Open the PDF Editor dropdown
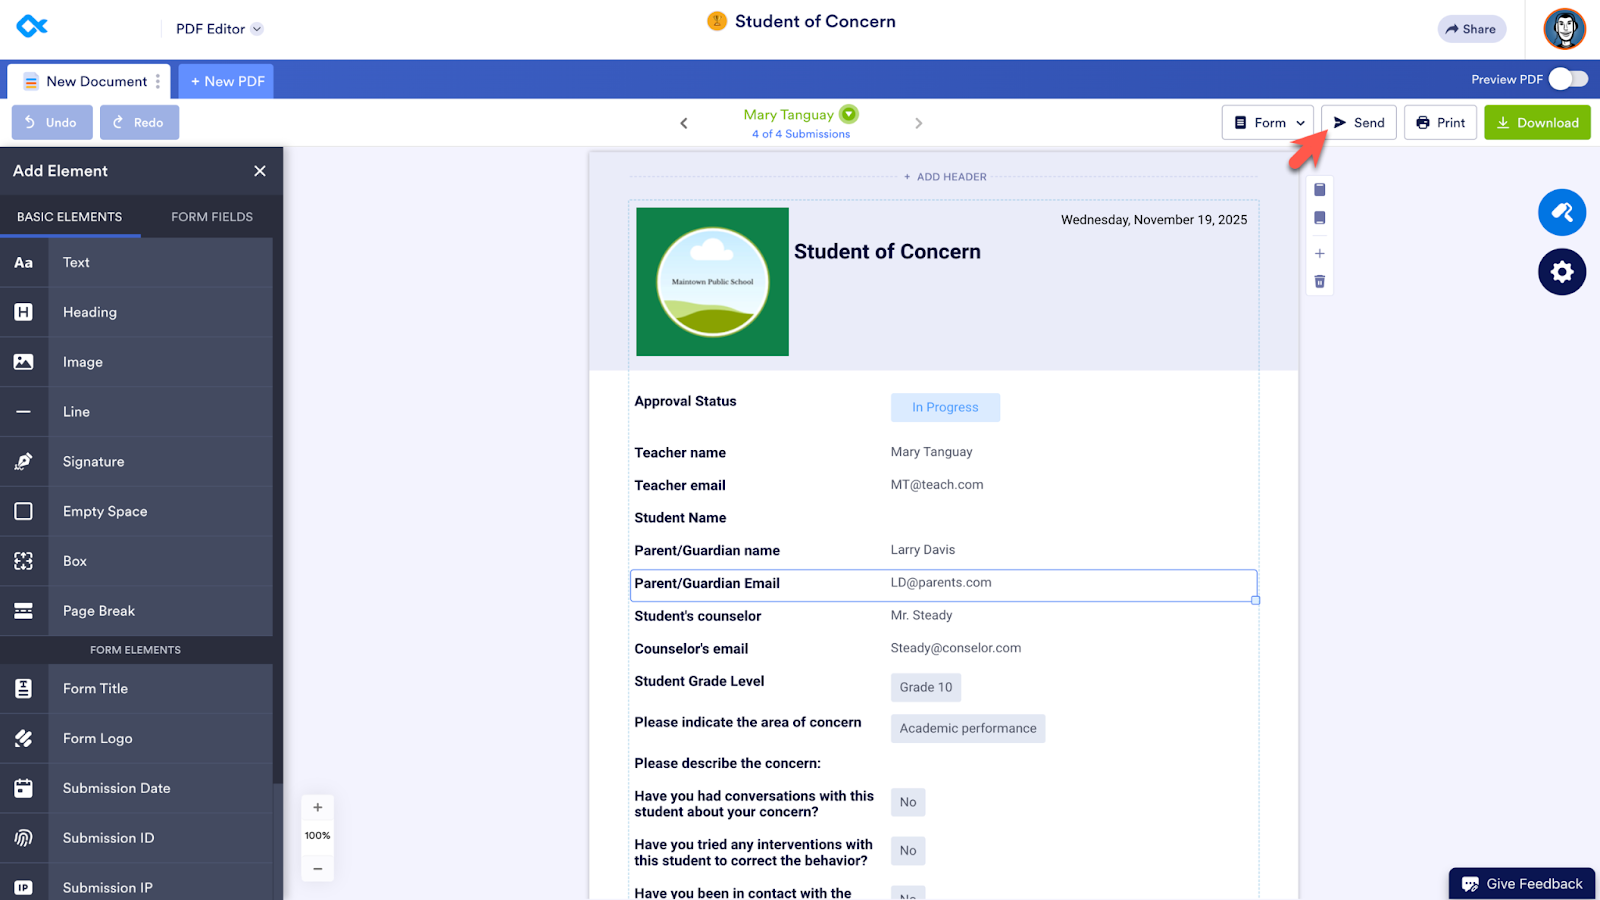1600x900 pixels. click(218, 28)
